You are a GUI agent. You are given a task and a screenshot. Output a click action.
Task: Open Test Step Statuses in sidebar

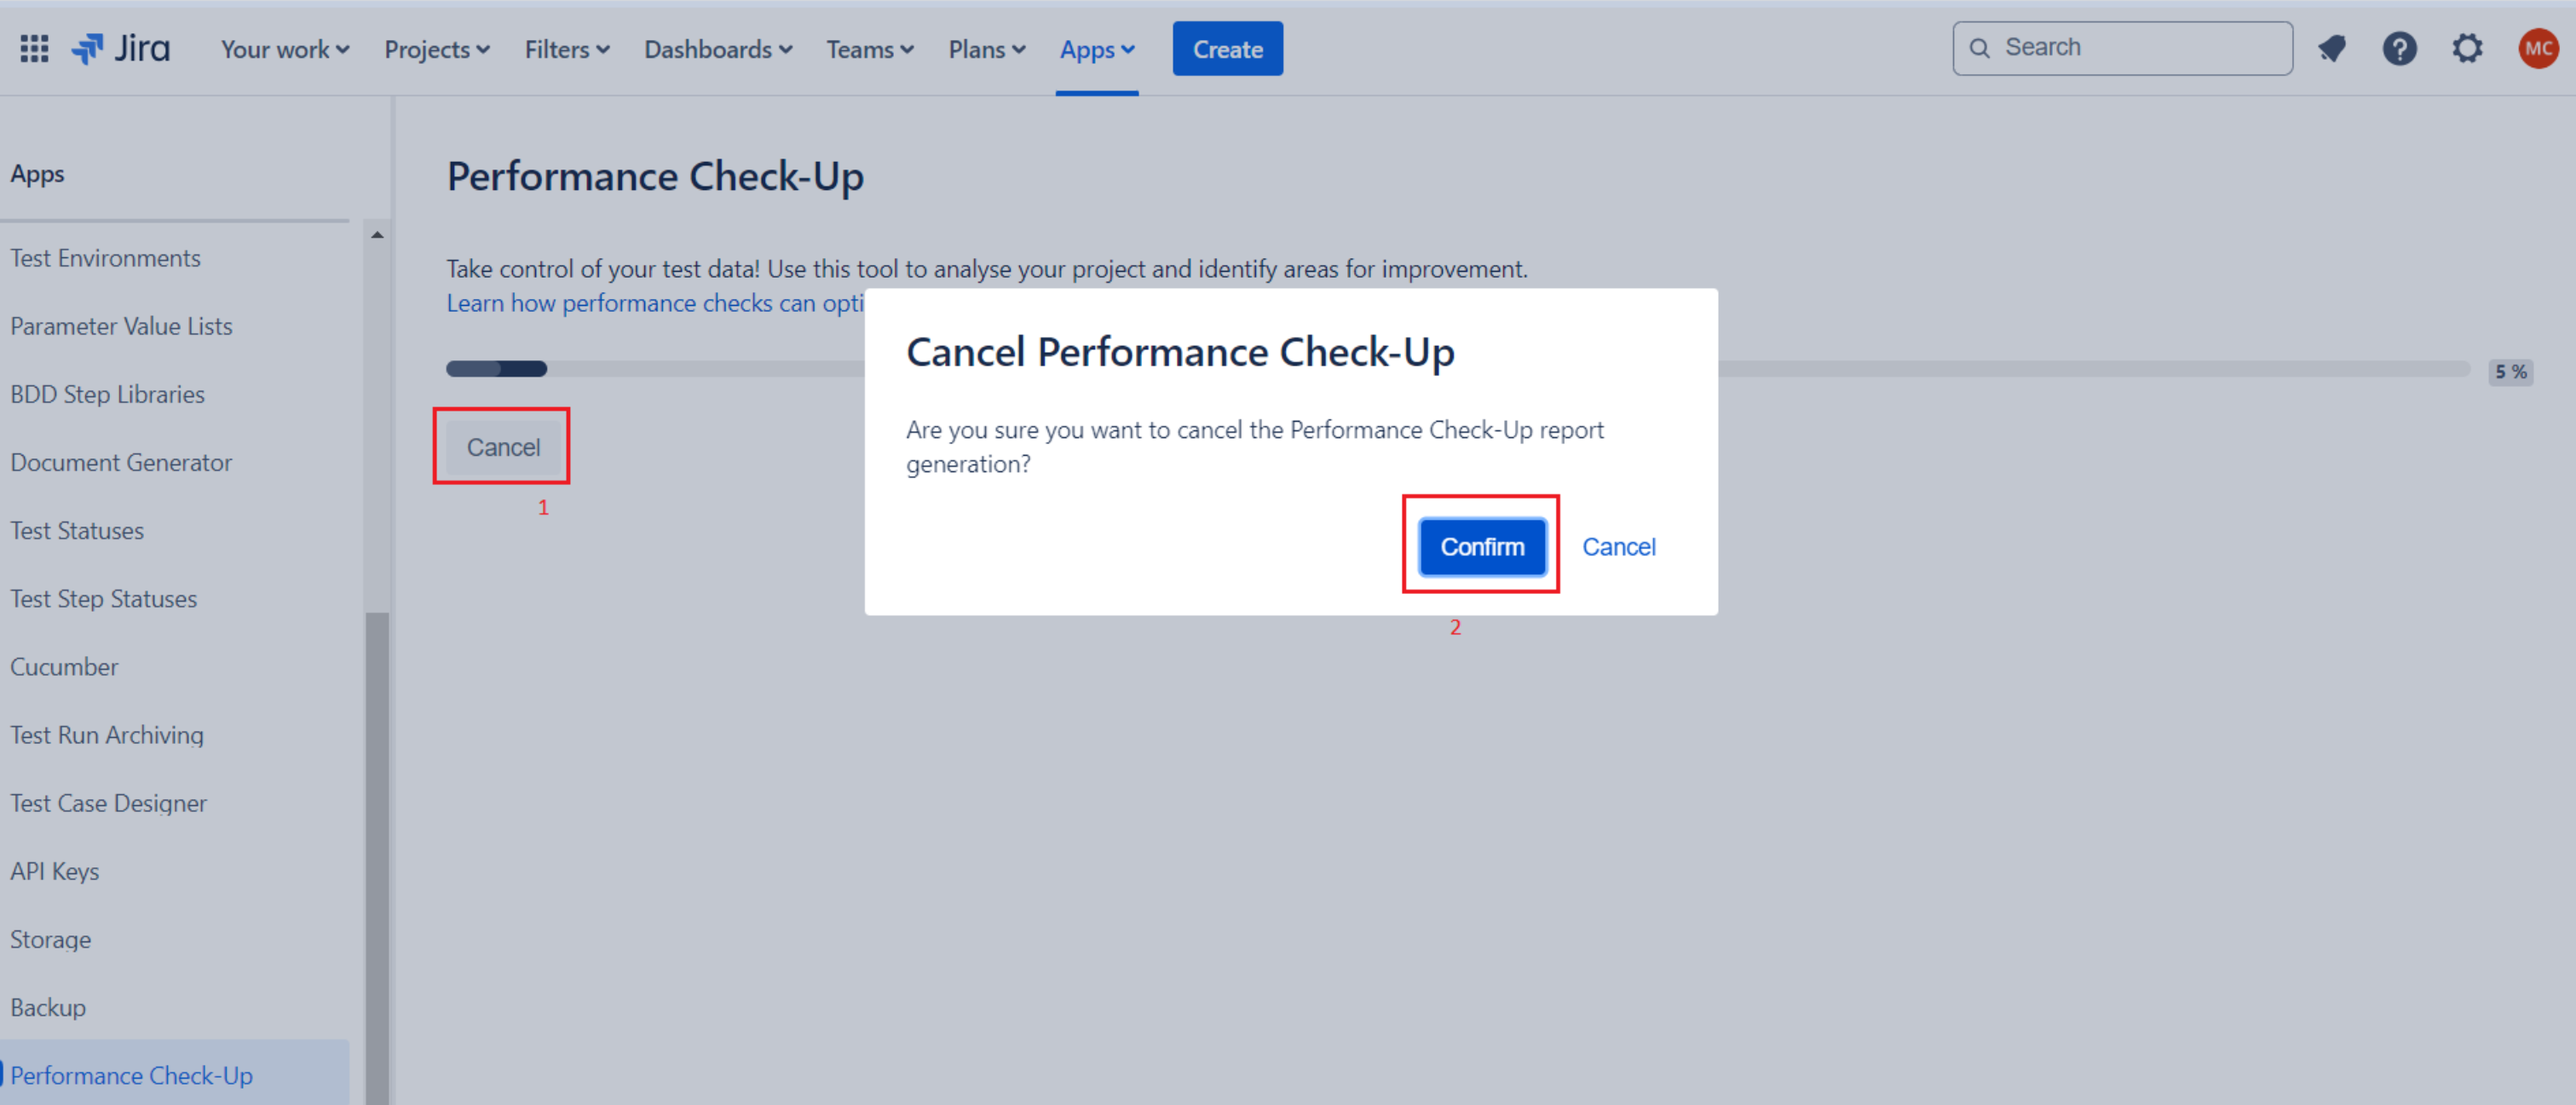(x=103, y=598)
